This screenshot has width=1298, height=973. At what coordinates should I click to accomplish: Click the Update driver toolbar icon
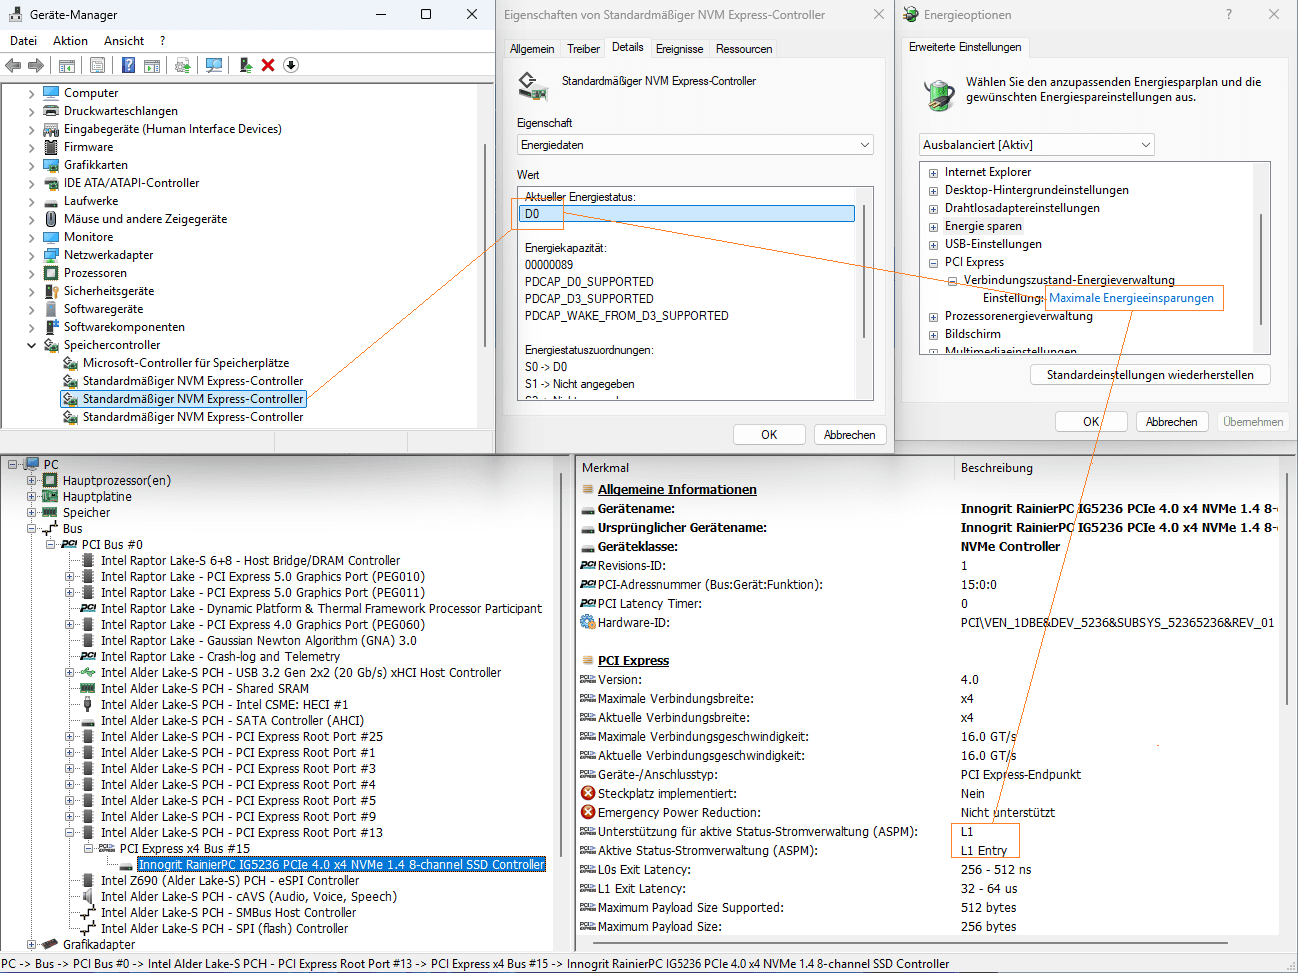[182, 65]
